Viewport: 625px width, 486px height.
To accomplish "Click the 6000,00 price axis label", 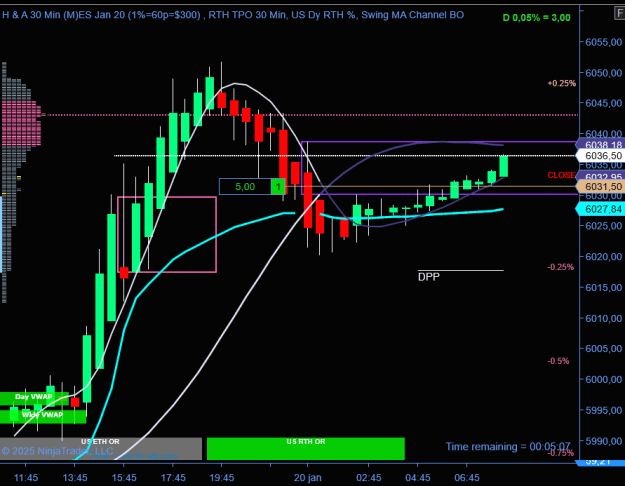I will 603,379.
